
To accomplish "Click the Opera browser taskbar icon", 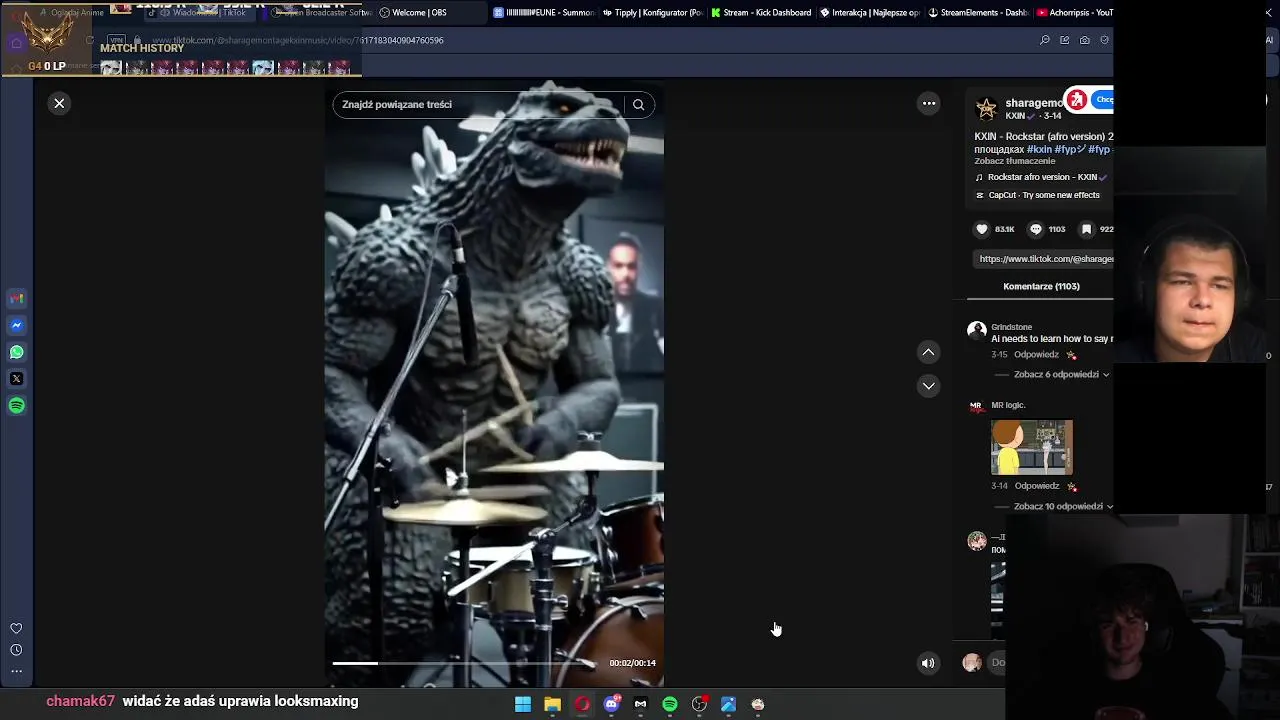I will 582,704.
